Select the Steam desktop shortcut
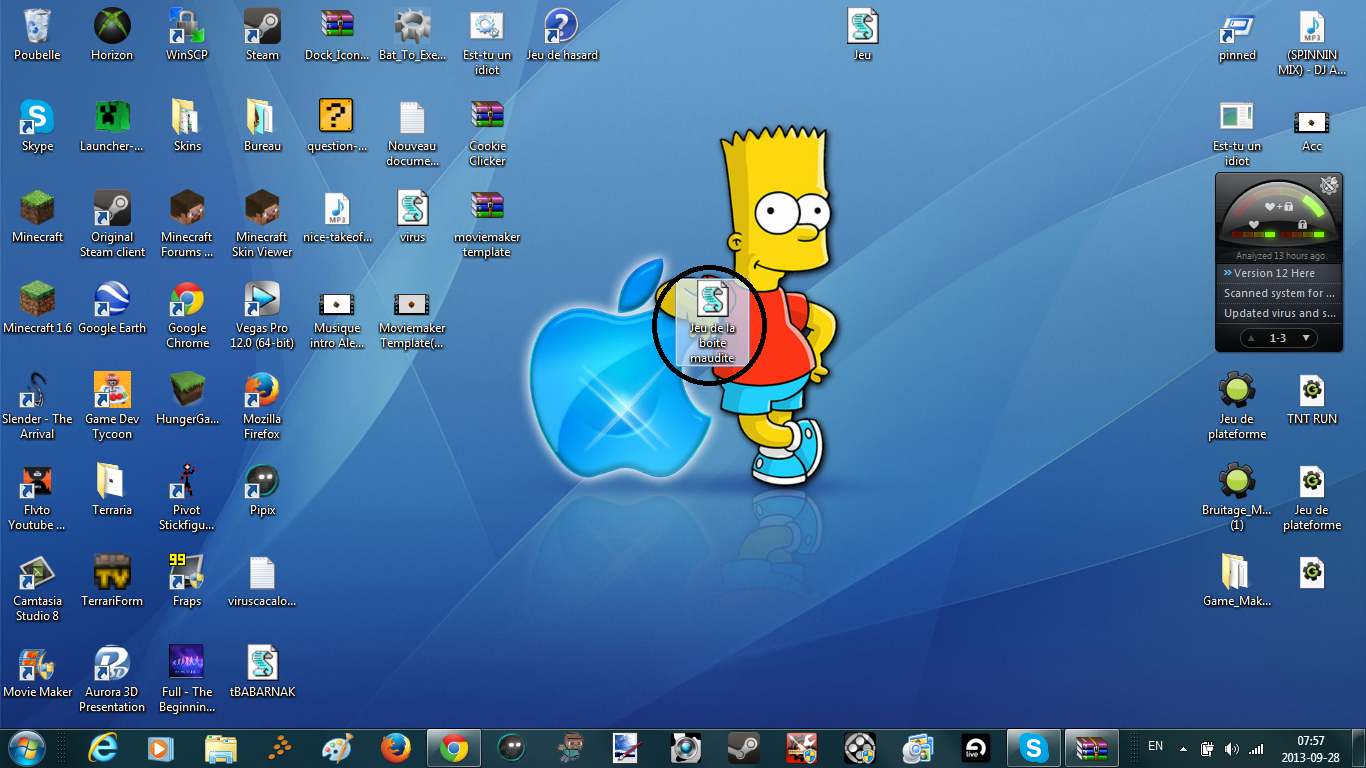Viewport: 1366px width, 768px height. coord(262,35)
